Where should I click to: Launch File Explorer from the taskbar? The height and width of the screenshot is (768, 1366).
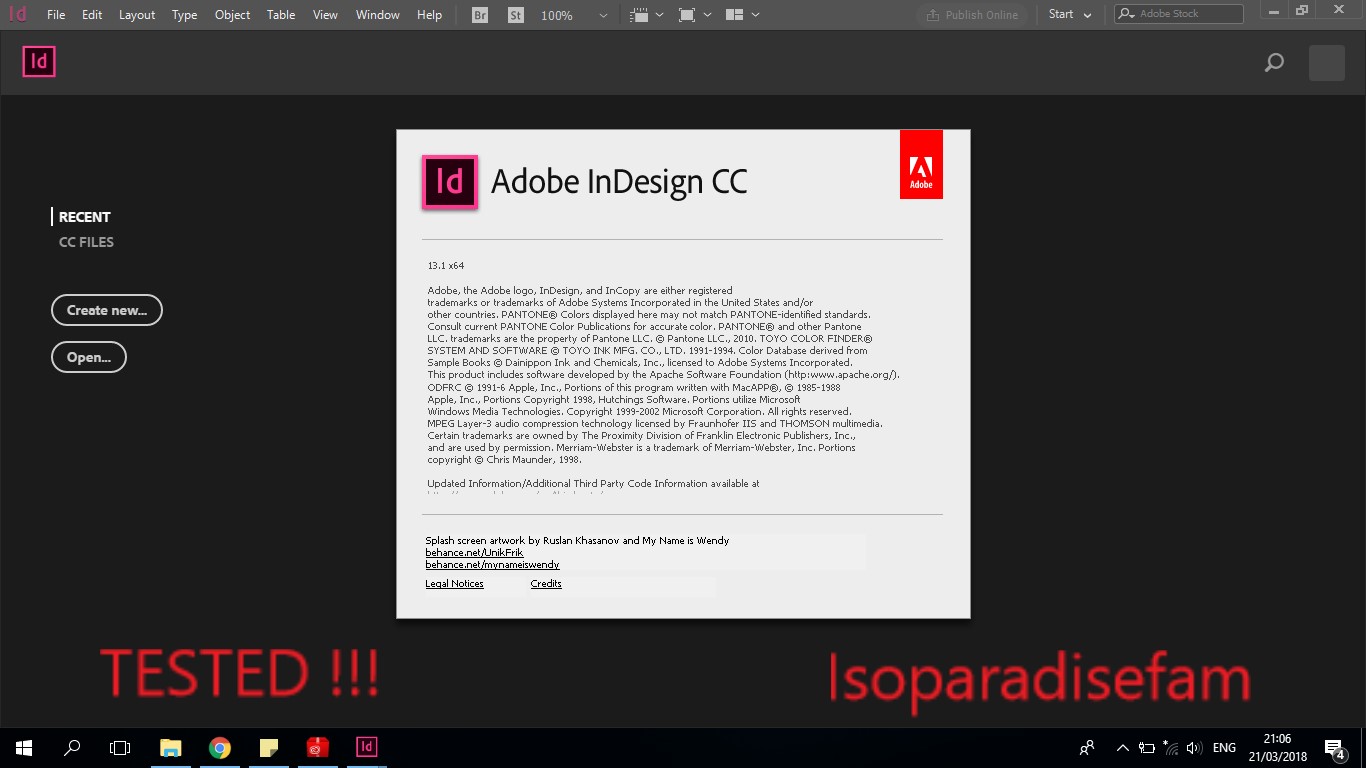coord(171,747)
